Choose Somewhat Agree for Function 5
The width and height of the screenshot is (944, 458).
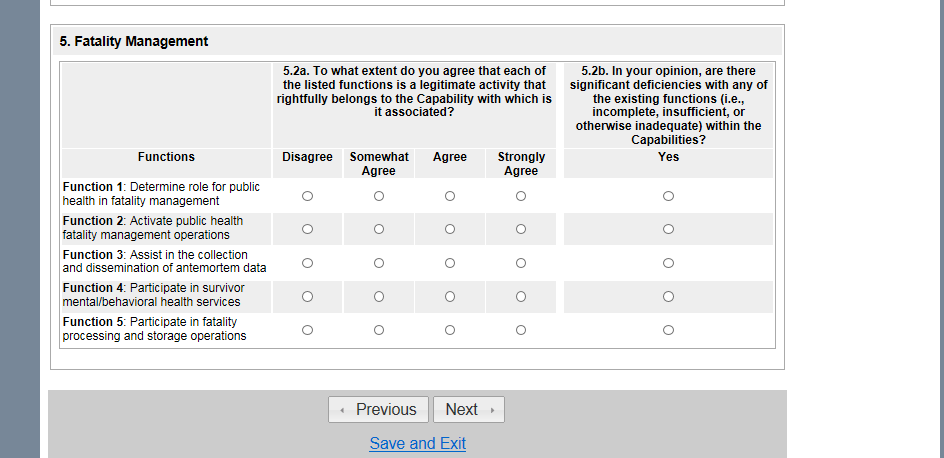(379, 330)
